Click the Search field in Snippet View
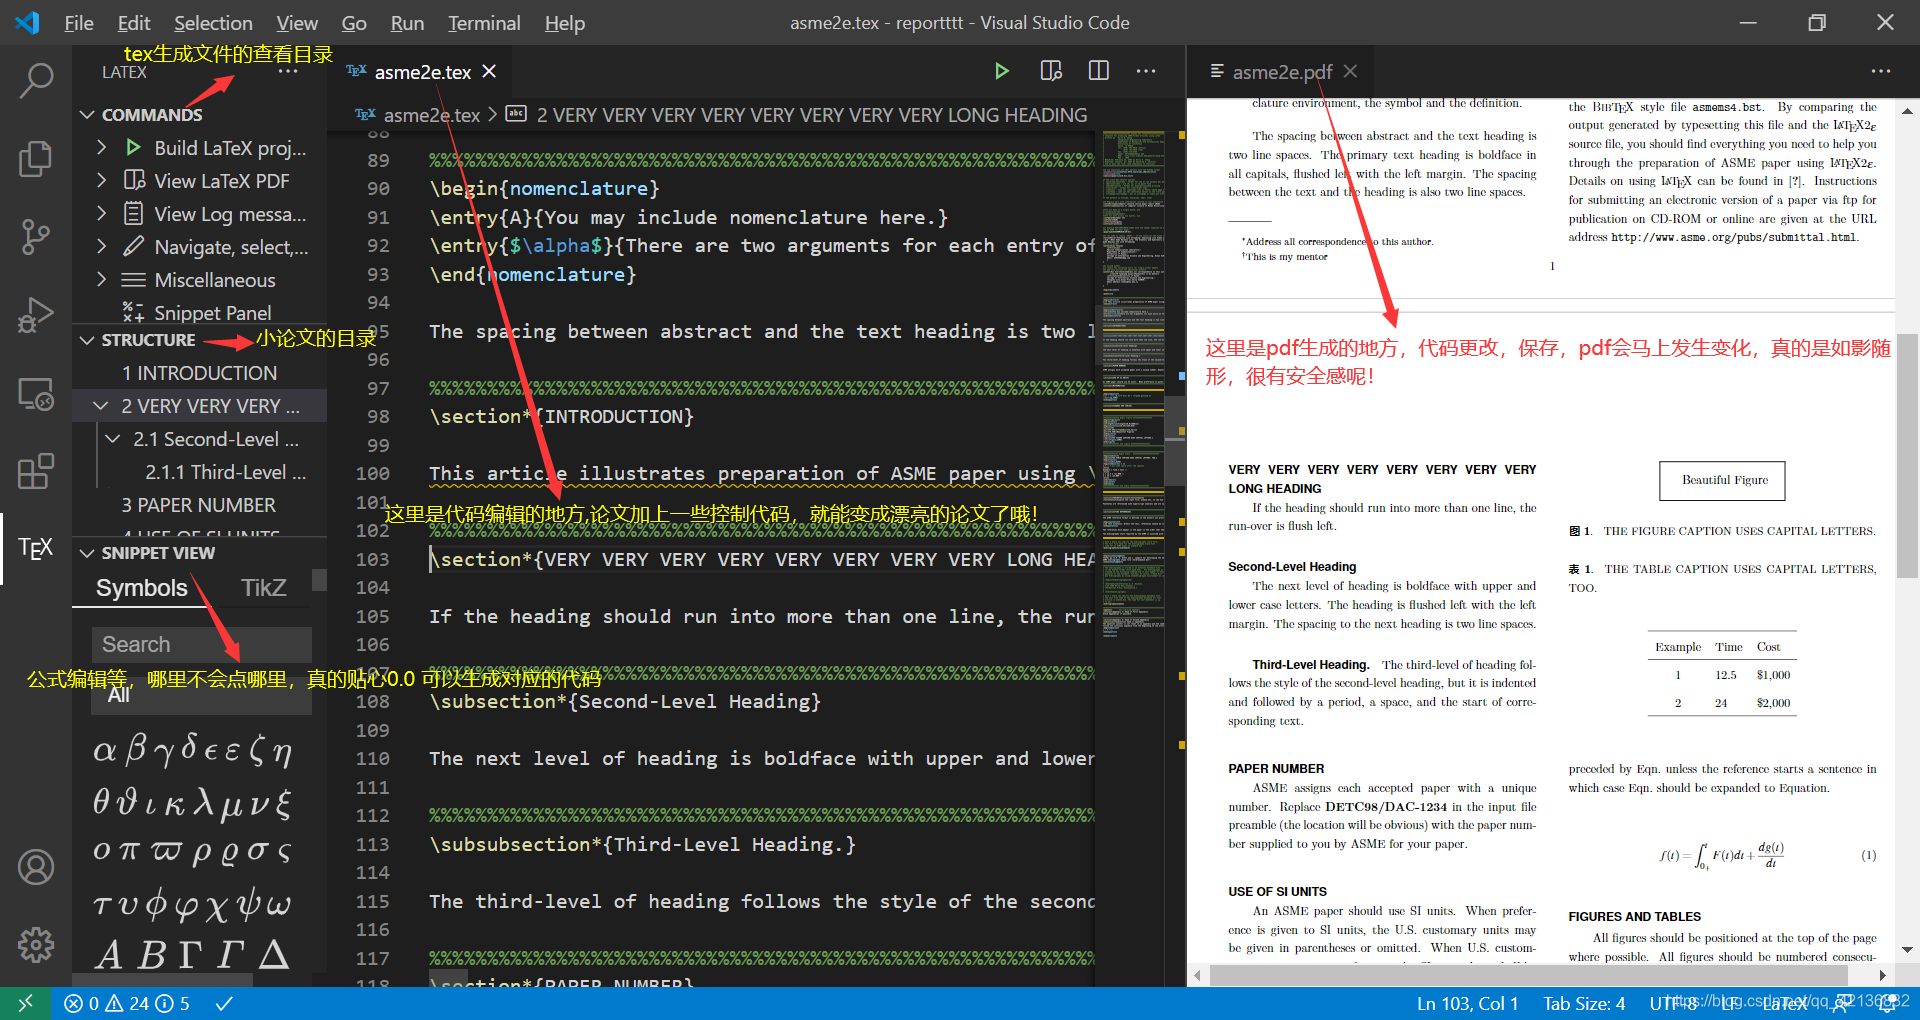The width and height of the screenshot is (1920, 1020). click(x=201, y=645)
